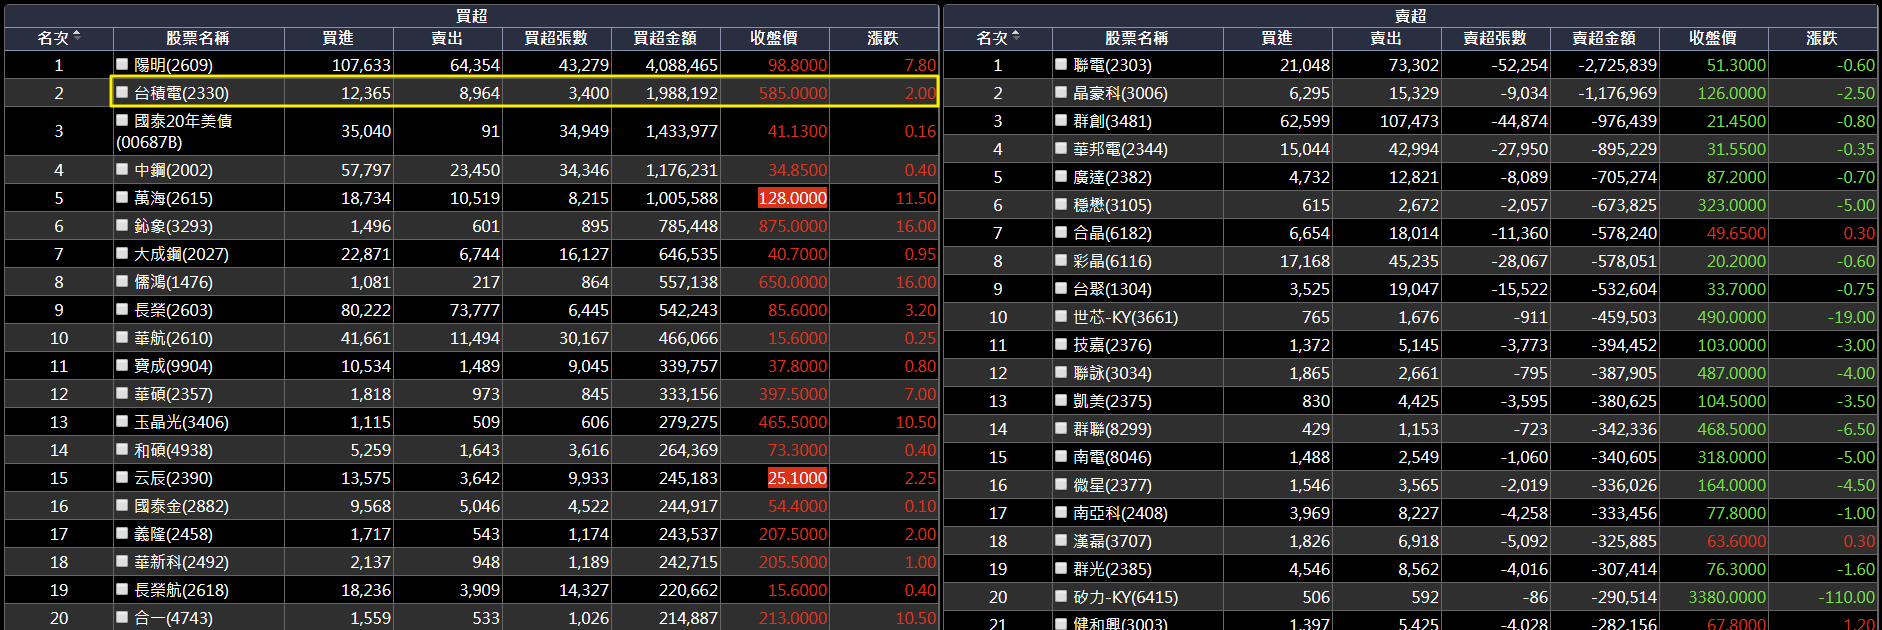Open stock 漢磊(3707)
Image resolution: width=1882 pixels, height=630 pixels.
point(1113,541)
